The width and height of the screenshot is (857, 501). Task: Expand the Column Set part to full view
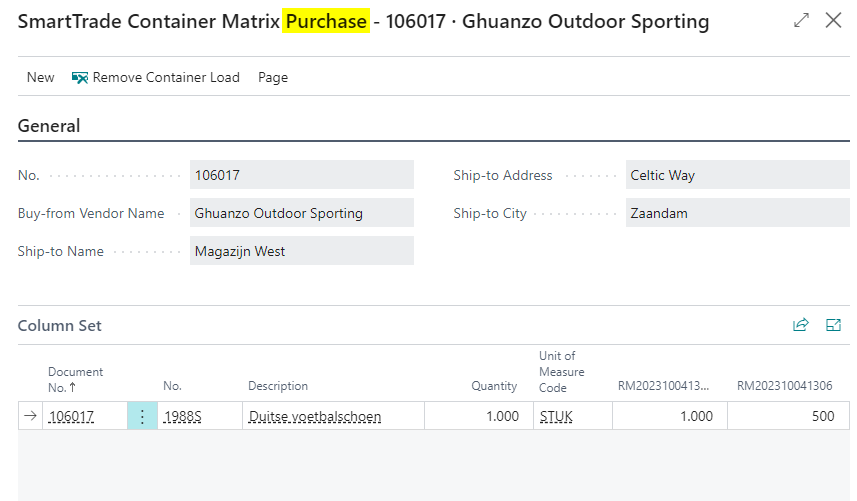pyautogui.click(x=833, y=325)
